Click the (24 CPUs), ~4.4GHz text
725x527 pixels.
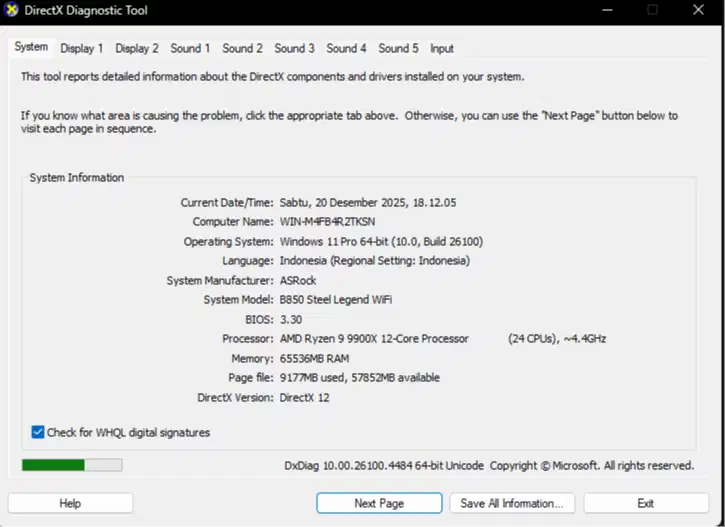click(x=557, y=339)
